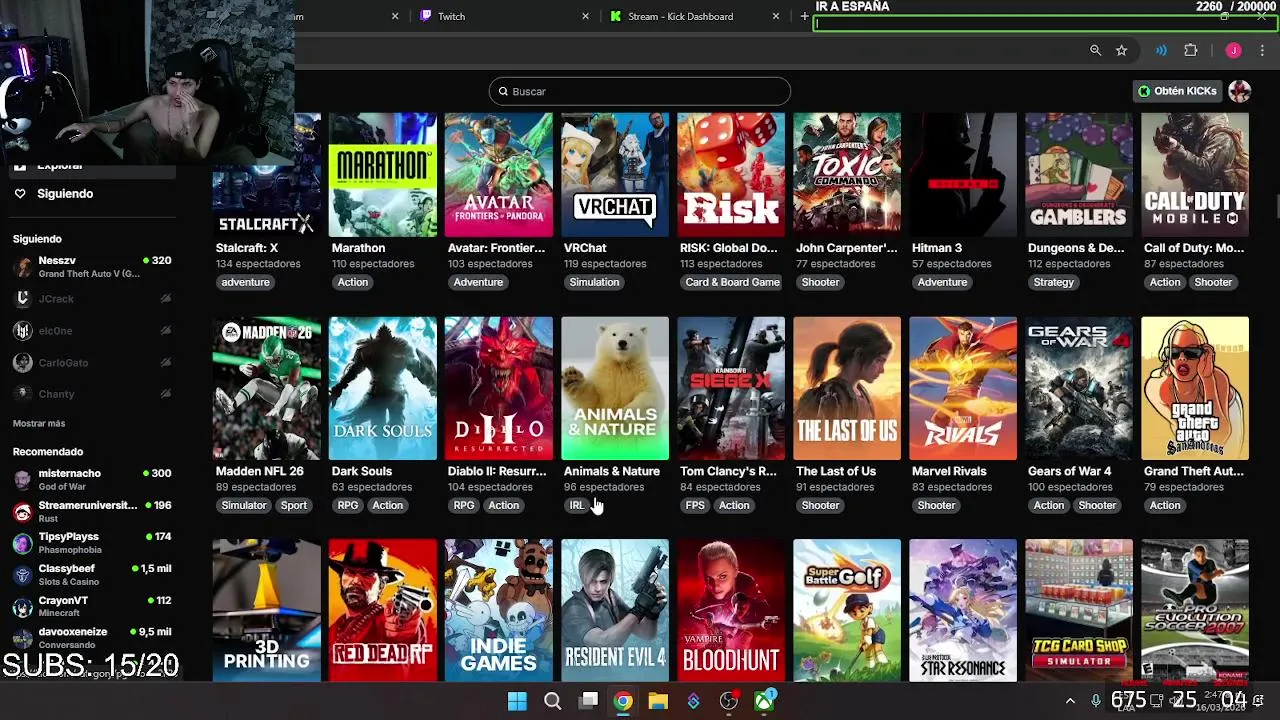Open misternacho recommended channel

tap(92, 479)
